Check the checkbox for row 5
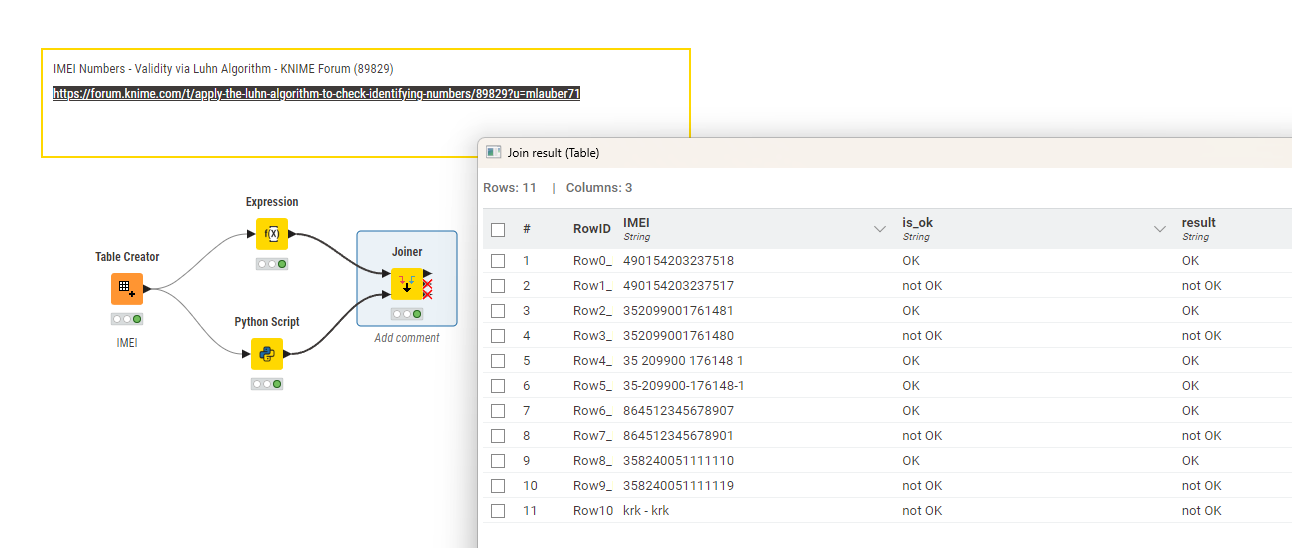Image resolution: width=1292 pixels, height=548 pixels. tap(498, 361)
